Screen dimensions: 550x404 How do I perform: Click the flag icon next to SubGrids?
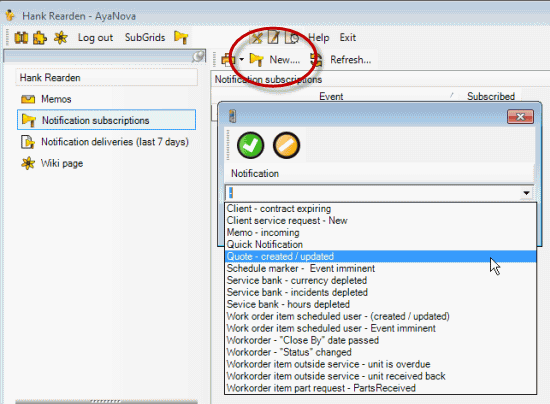point(181,37)
